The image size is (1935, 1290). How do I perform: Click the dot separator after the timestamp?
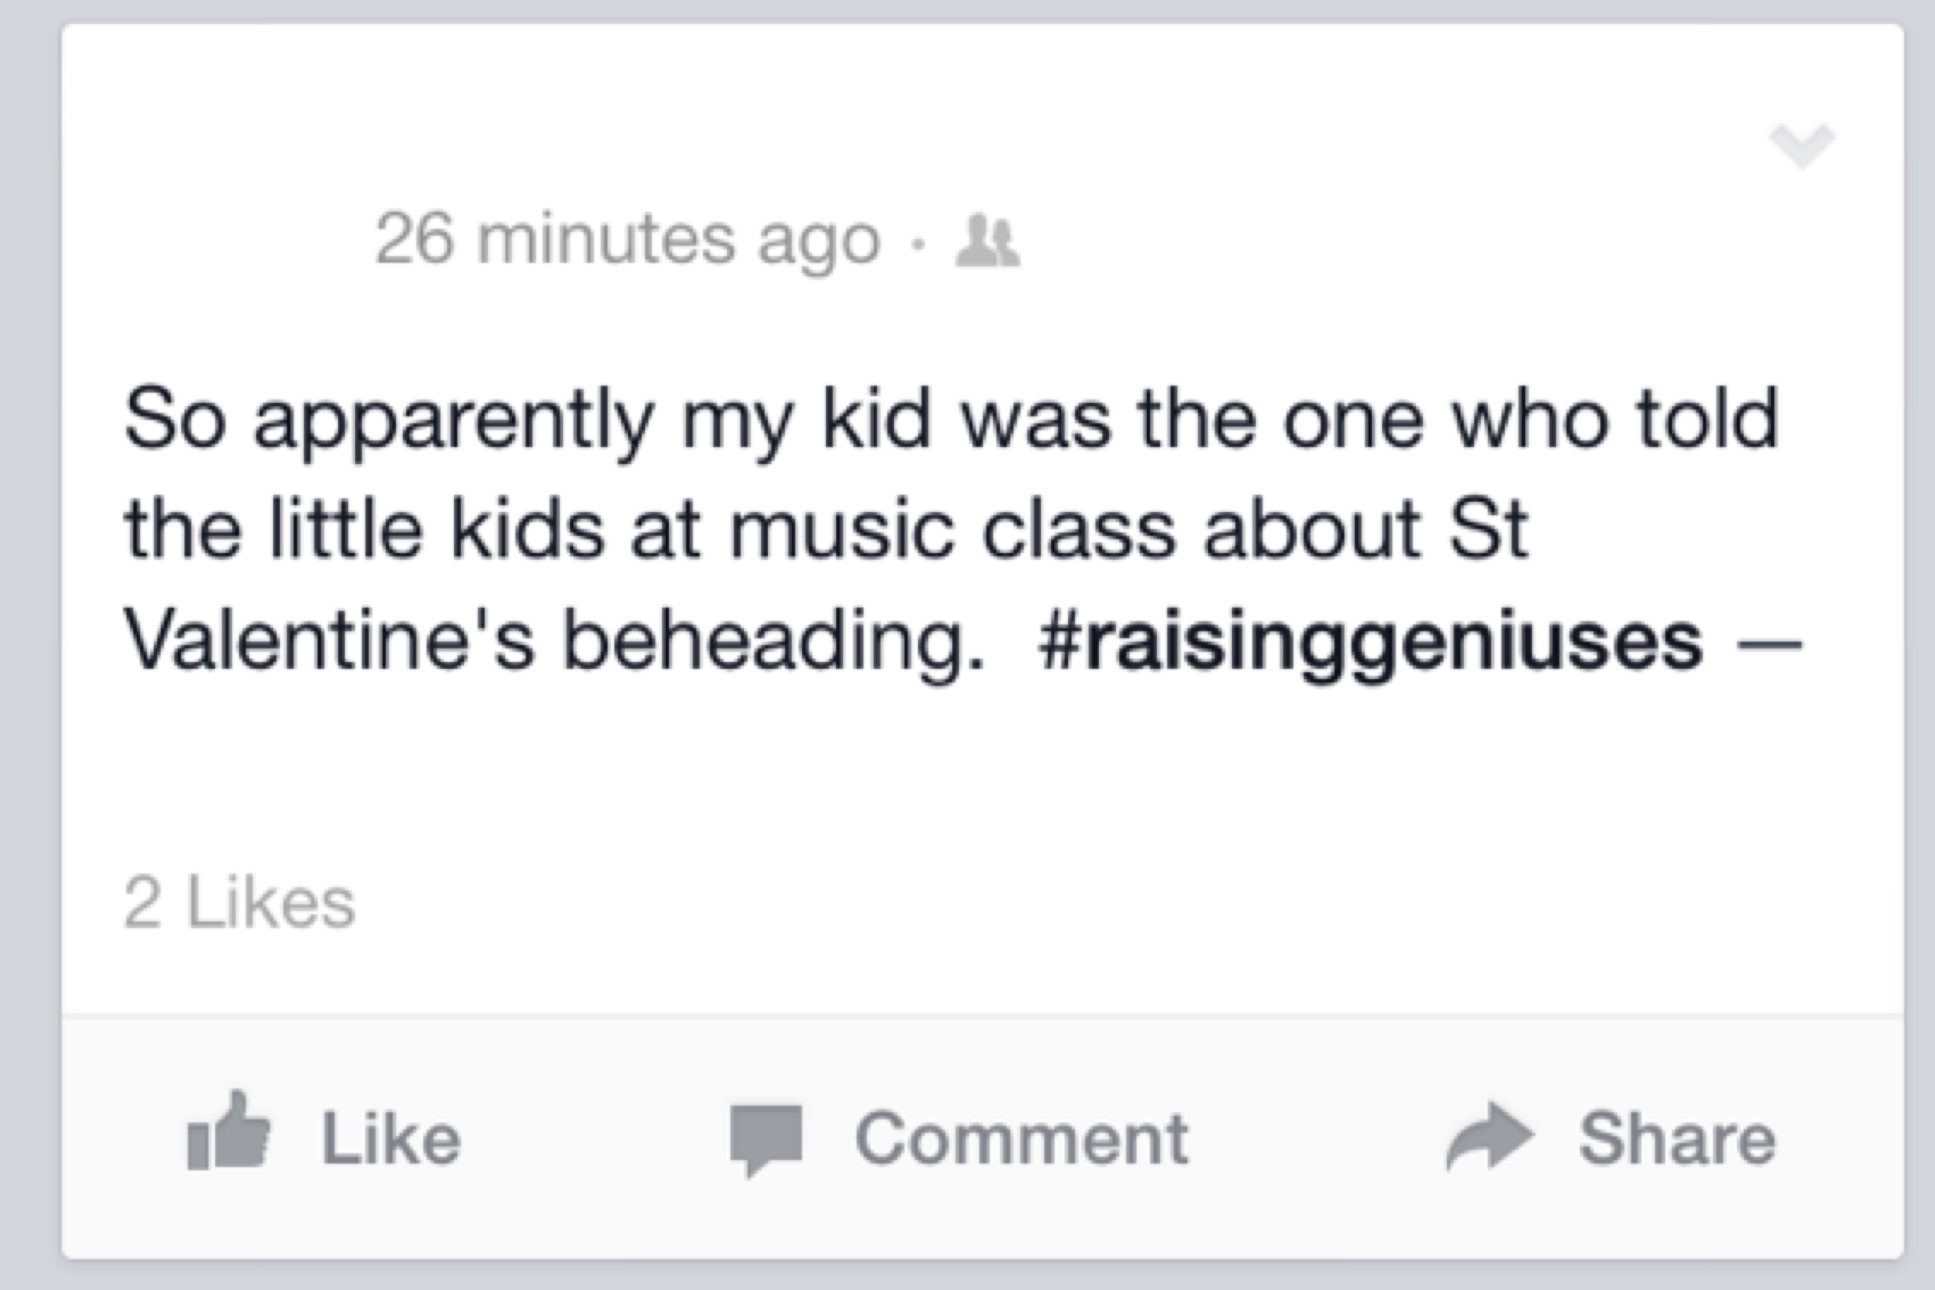coord(919,243)
